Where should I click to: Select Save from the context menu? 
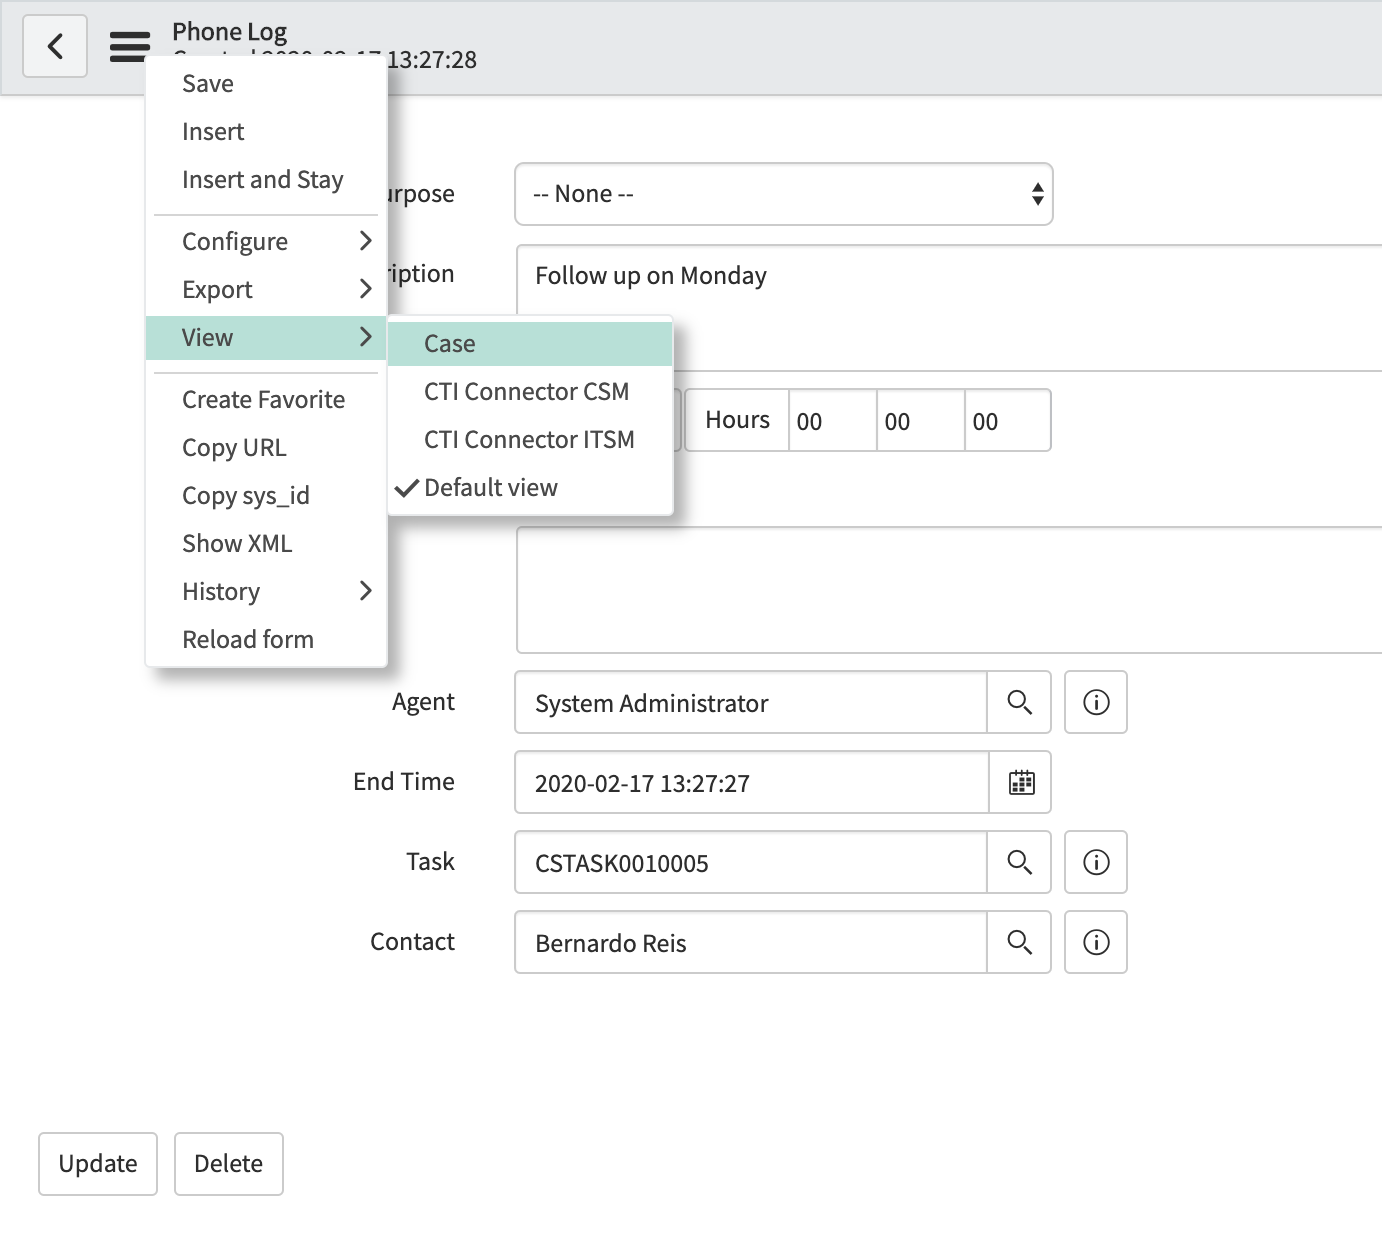click(206, 83)
